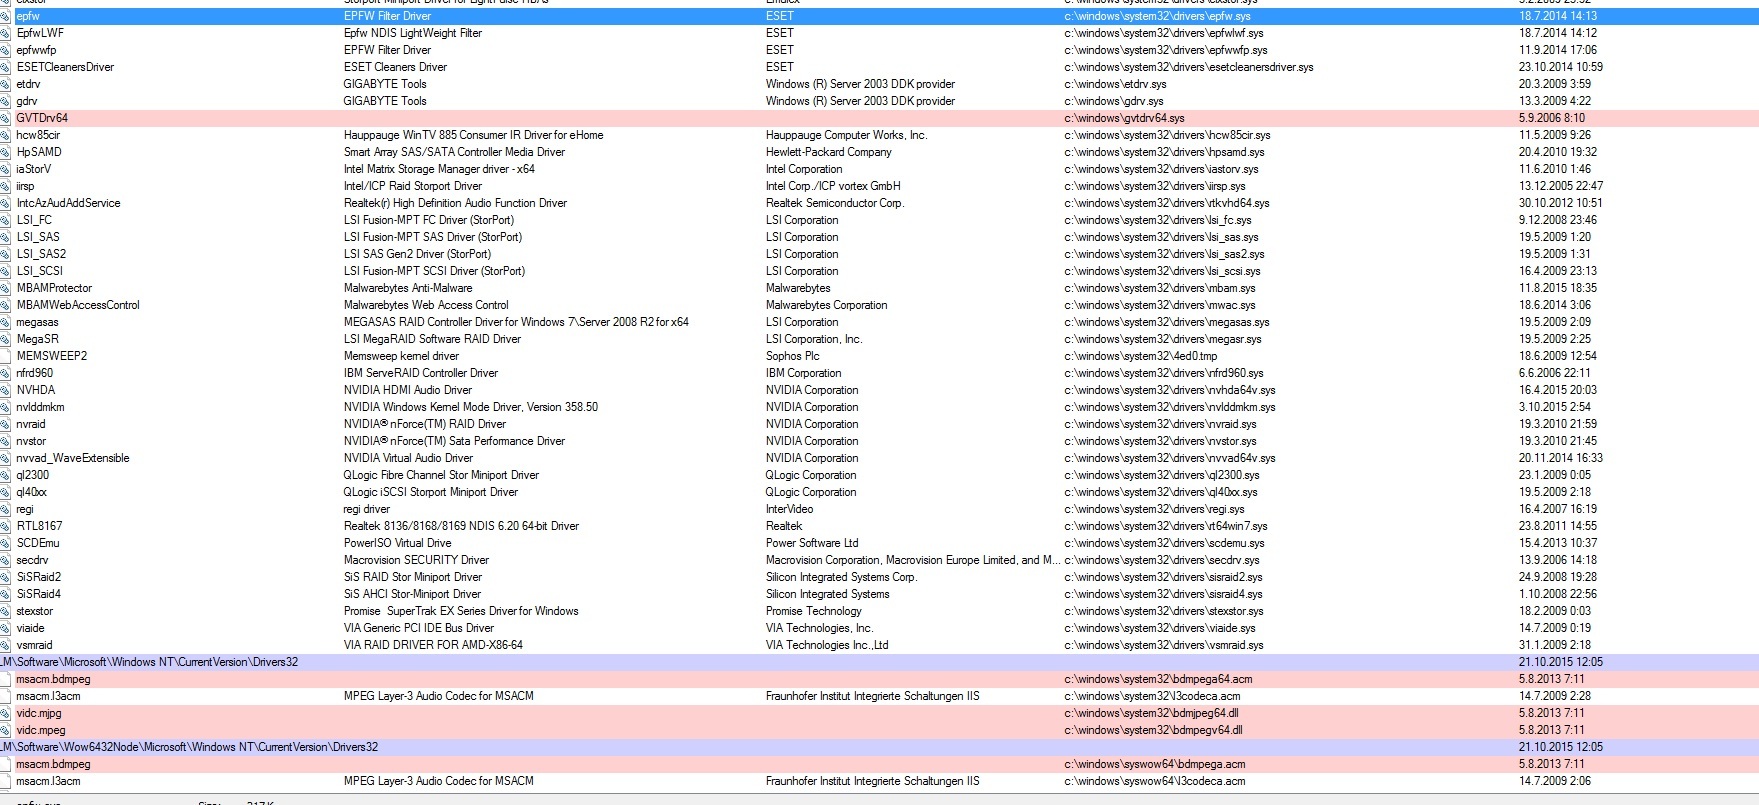Select the Wow6432Node Drivers32 registry key row

click(879, 747)
